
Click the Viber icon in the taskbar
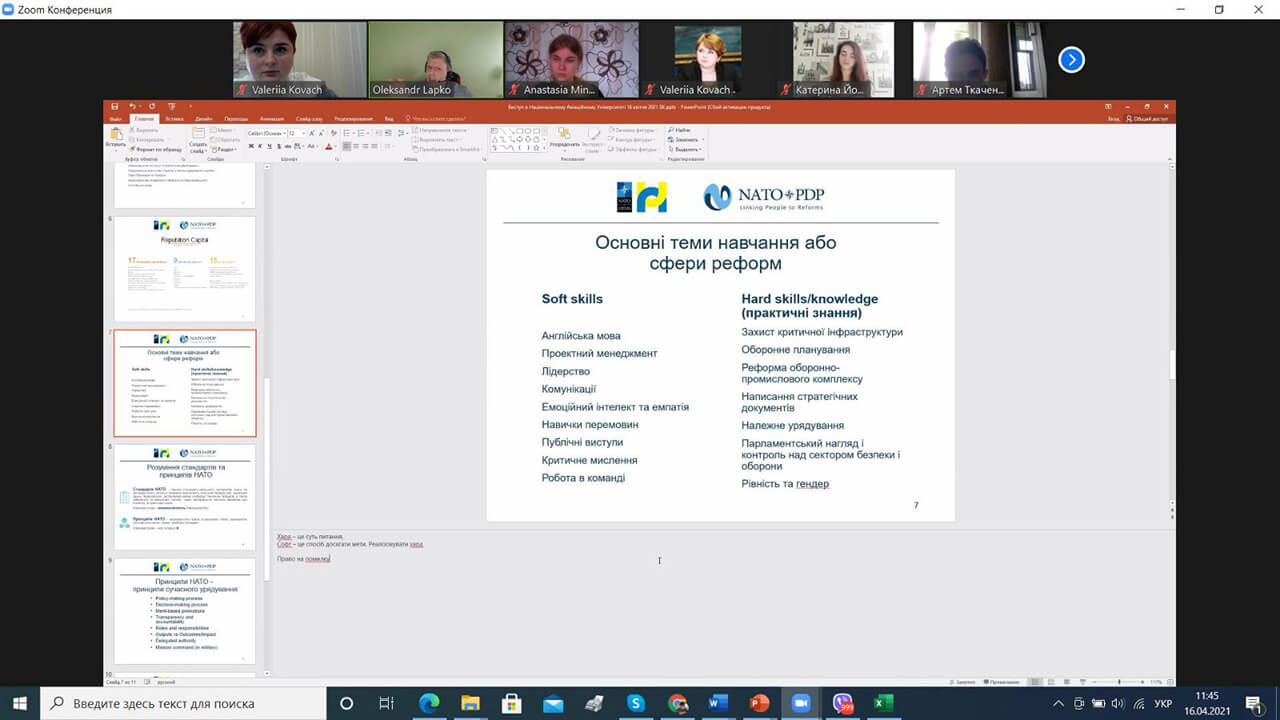coord(842,703)
